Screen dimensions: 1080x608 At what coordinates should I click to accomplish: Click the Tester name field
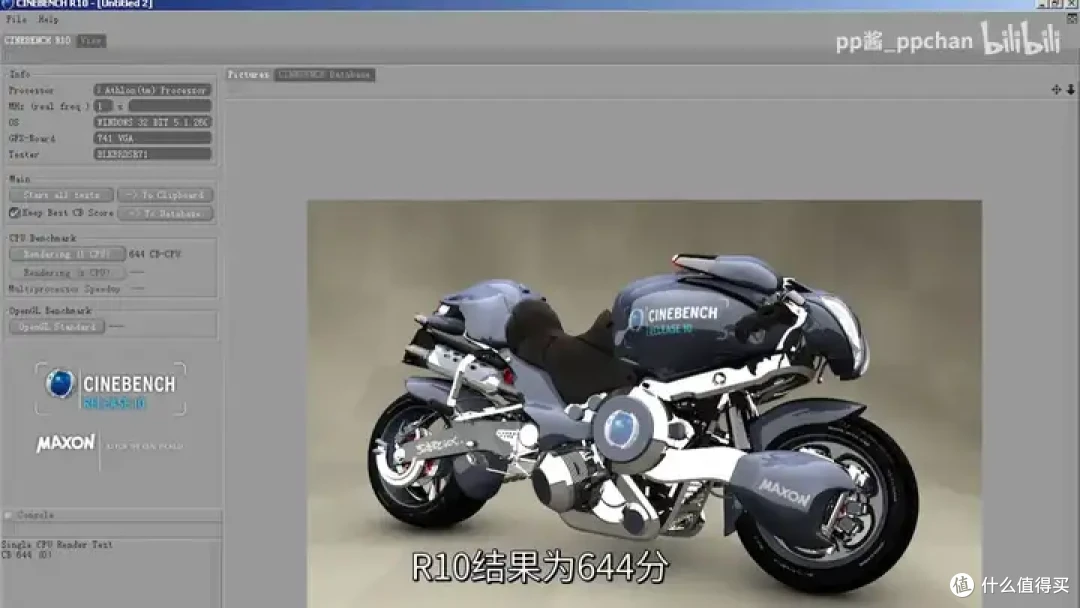tap(152, 154)
